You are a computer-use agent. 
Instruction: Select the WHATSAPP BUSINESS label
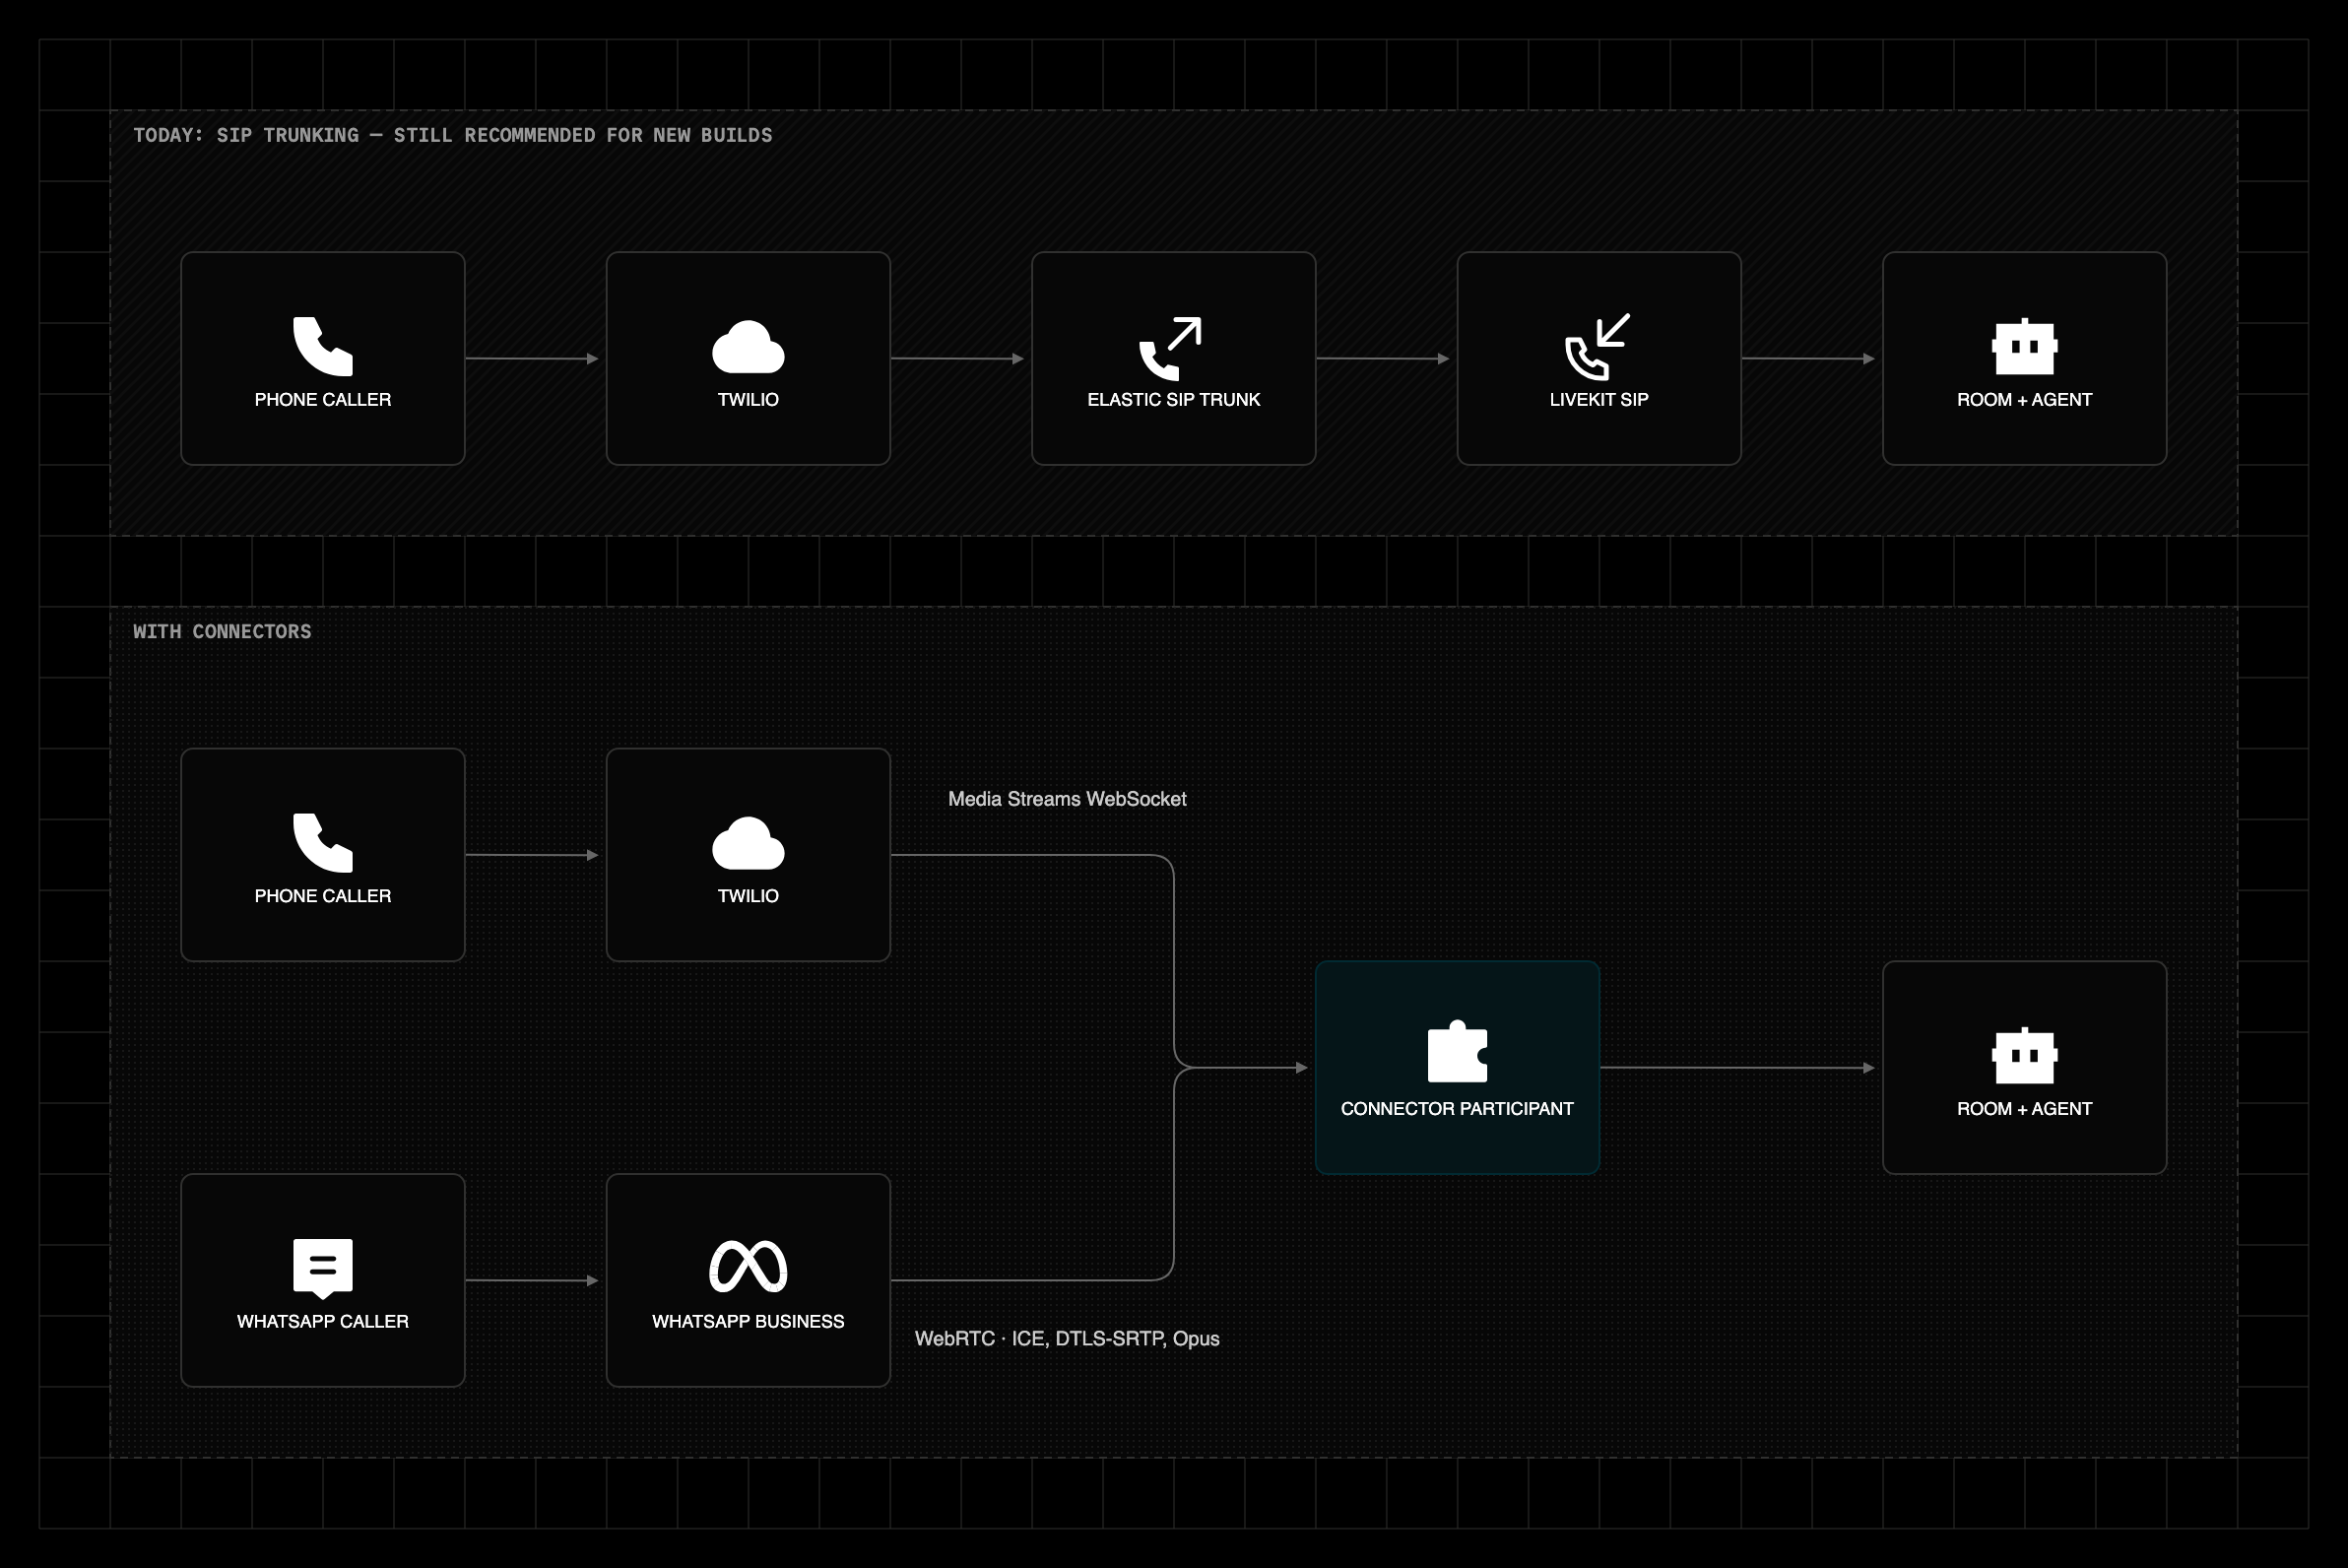click(748, 1322)
